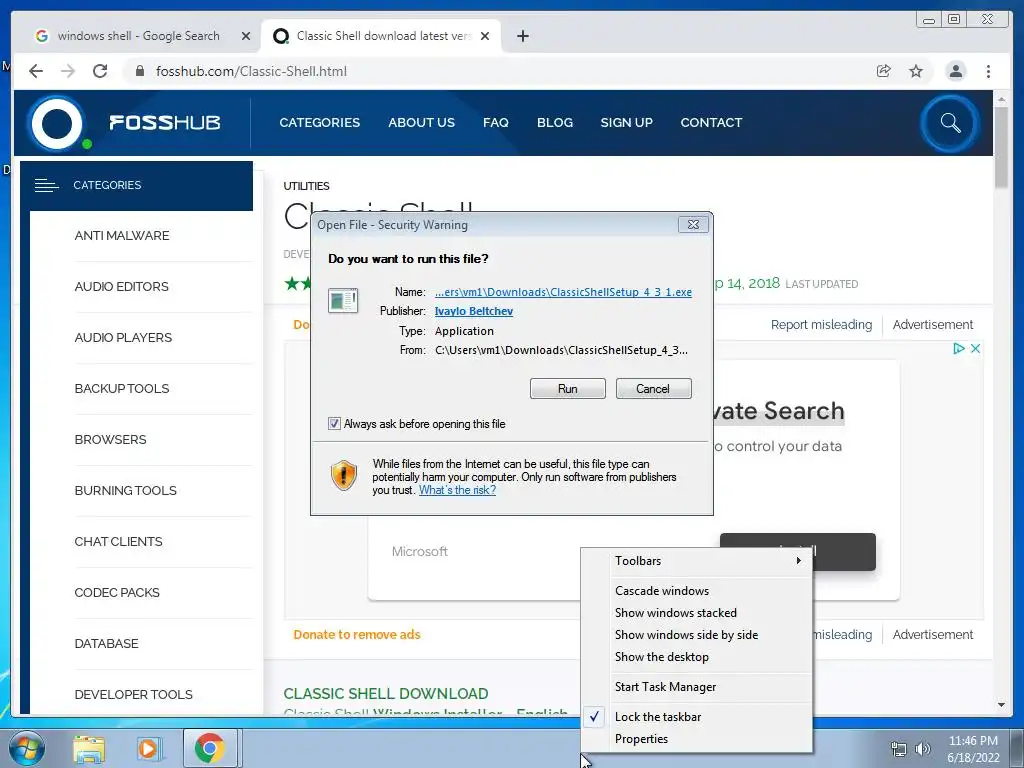
Task: Open Donate to remove ads link
Action: click(357, 635)
